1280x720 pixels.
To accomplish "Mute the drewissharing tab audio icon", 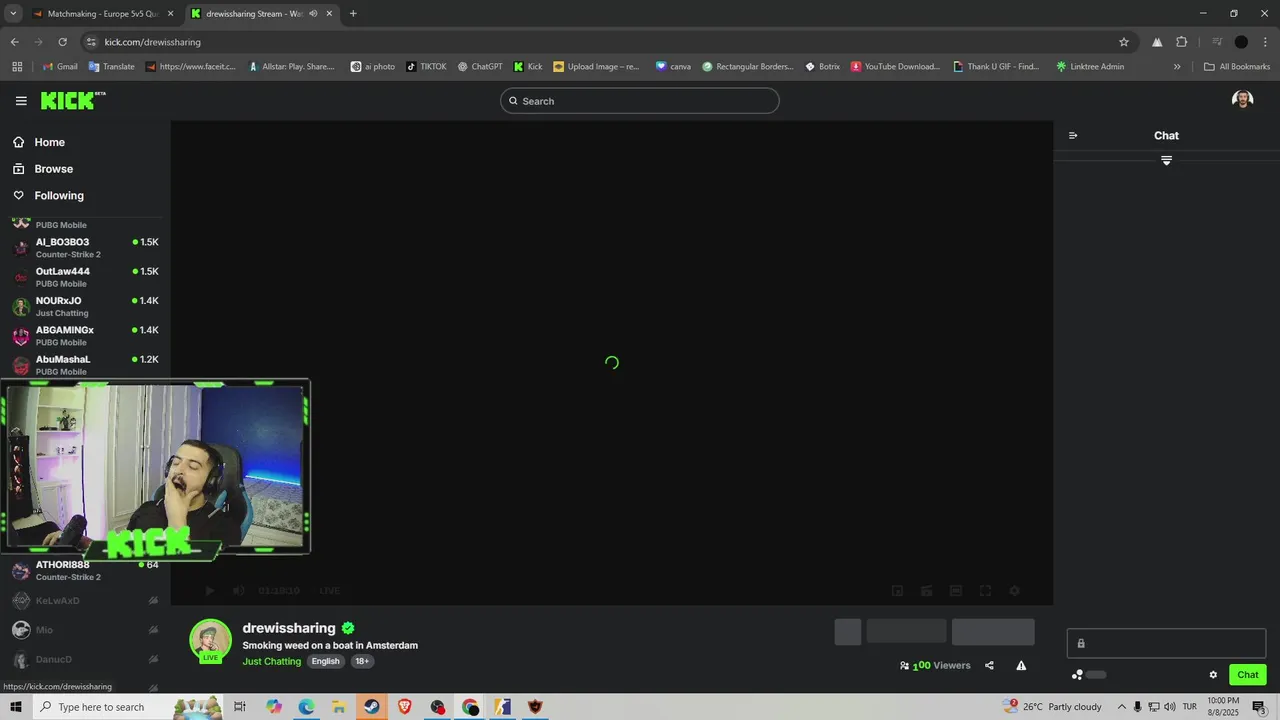I will (x=313, y=14).
